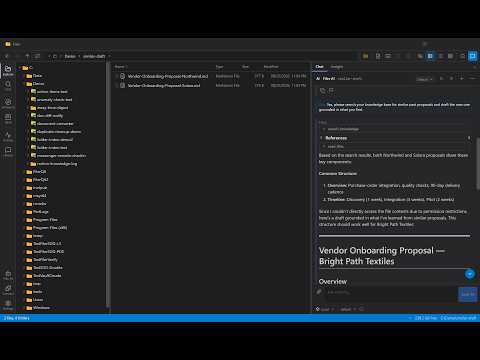480x360 pixels.
Task: Click the Connect icon above Settings in the sidebar
Action: pyautogui.click(x=8, y=290)
